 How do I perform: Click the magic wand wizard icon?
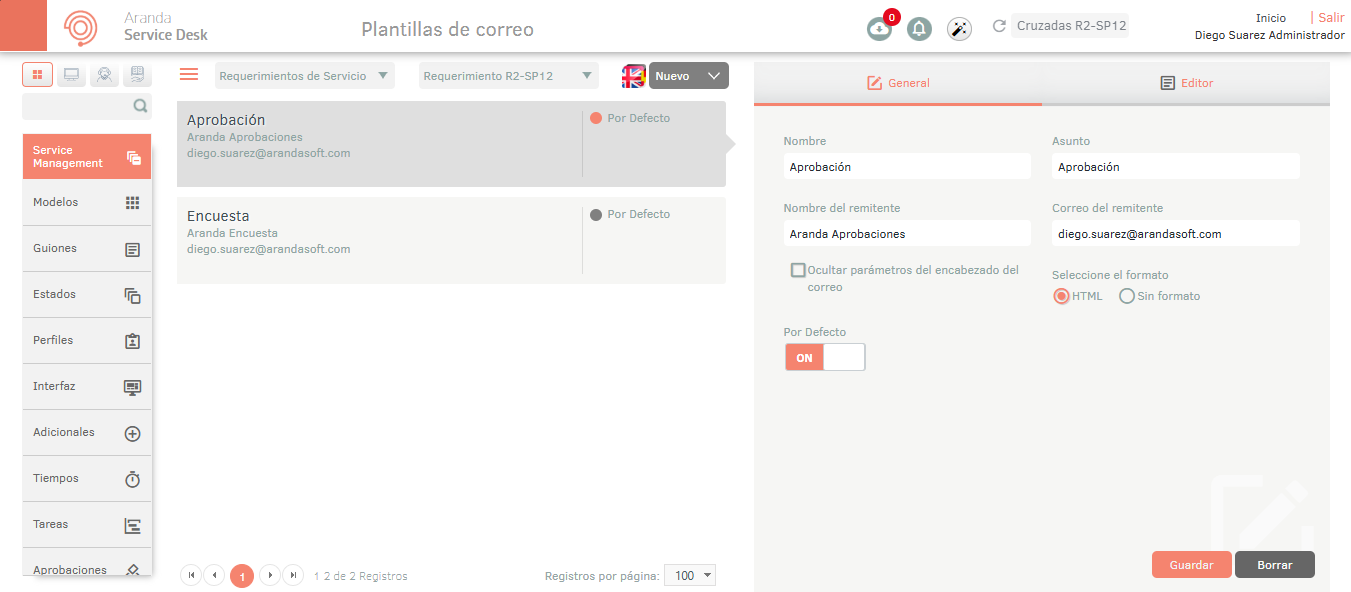click(x=959, y=29)
